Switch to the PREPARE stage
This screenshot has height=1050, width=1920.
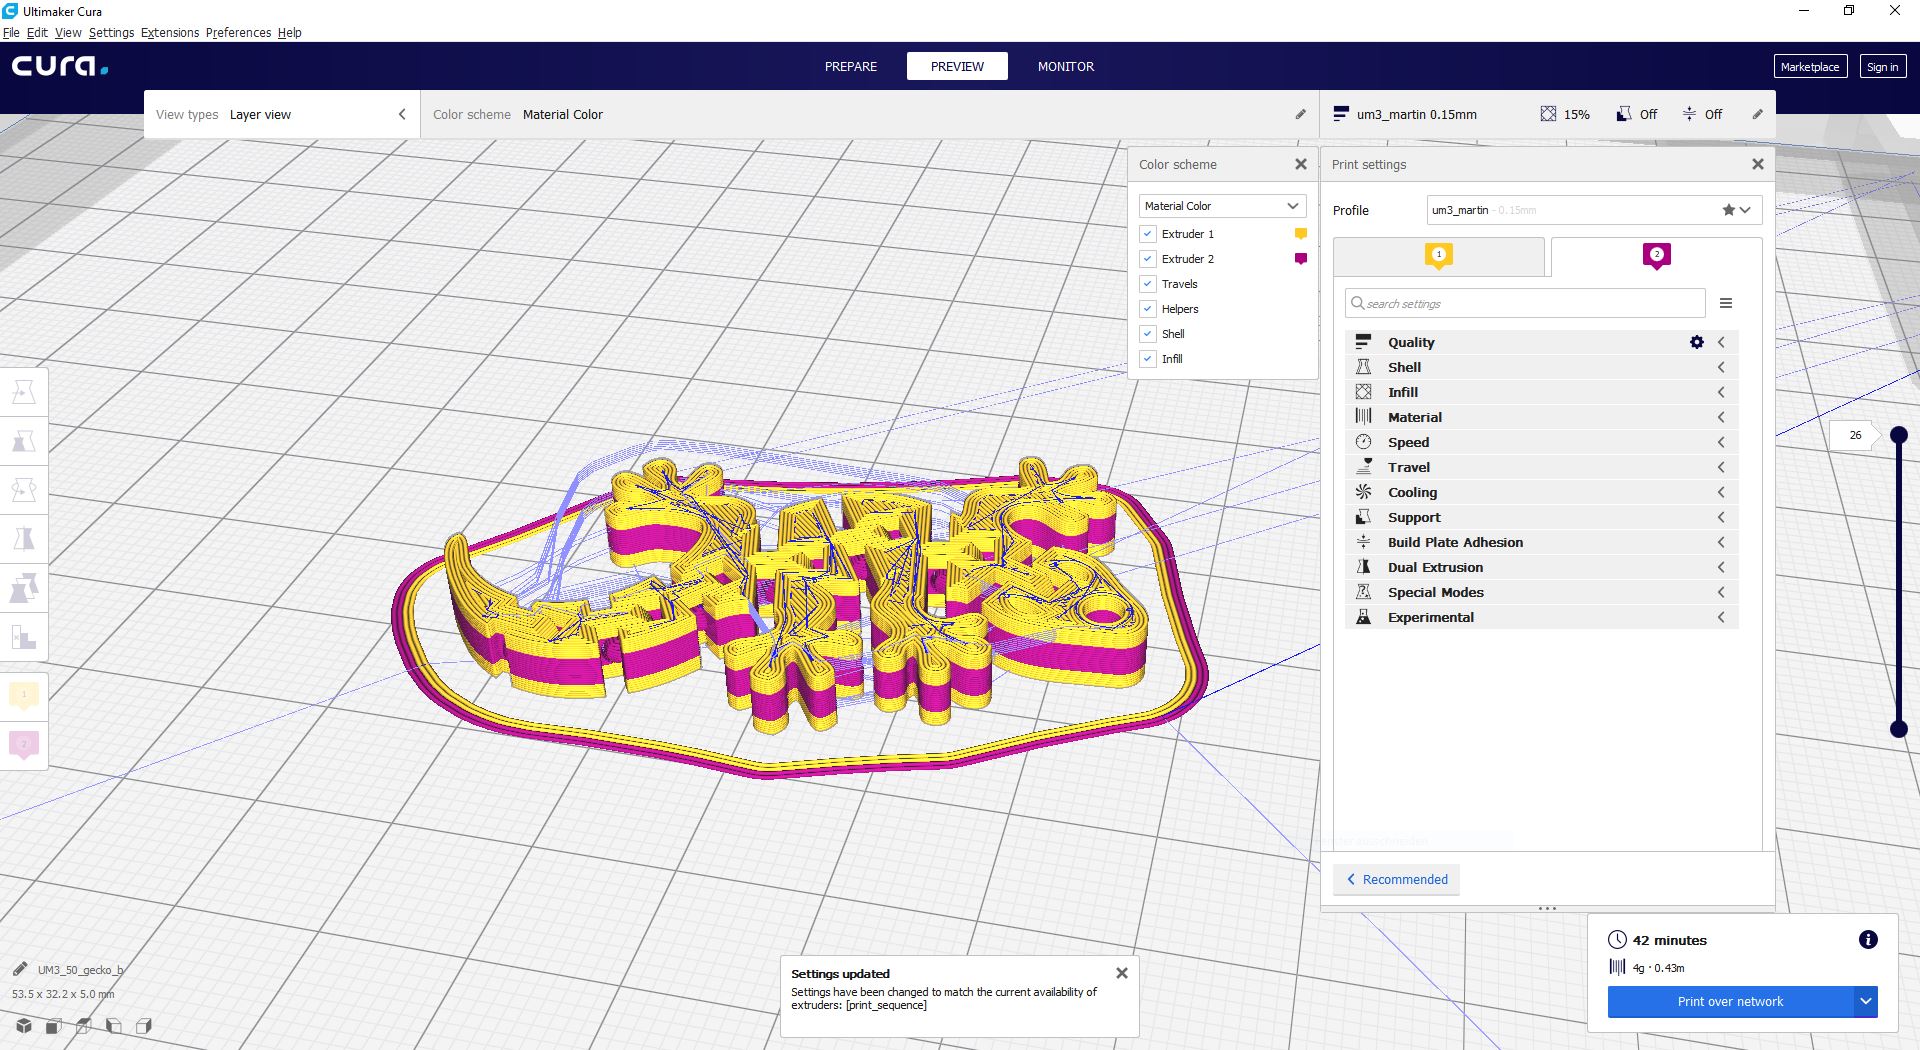tap(851, 66)
